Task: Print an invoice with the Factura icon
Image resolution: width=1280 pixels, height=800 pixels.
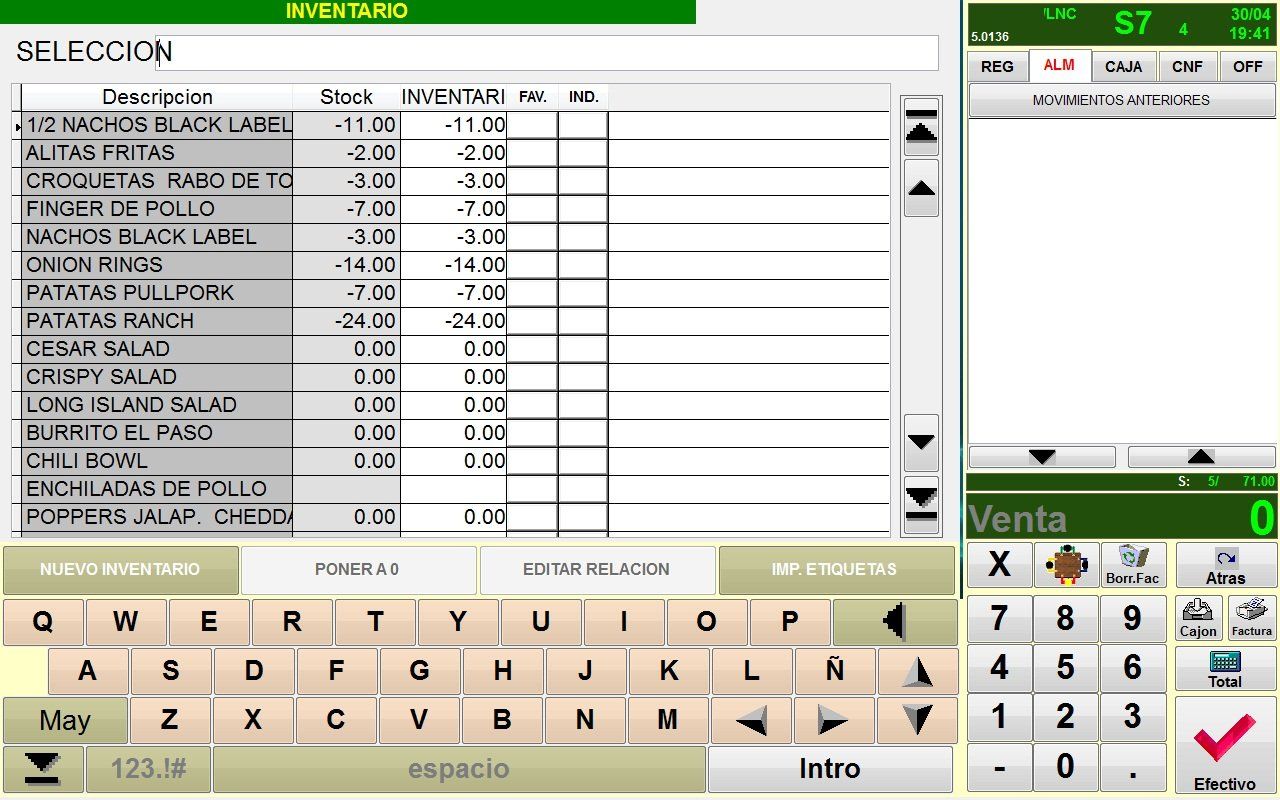Action: point(1252,618)
